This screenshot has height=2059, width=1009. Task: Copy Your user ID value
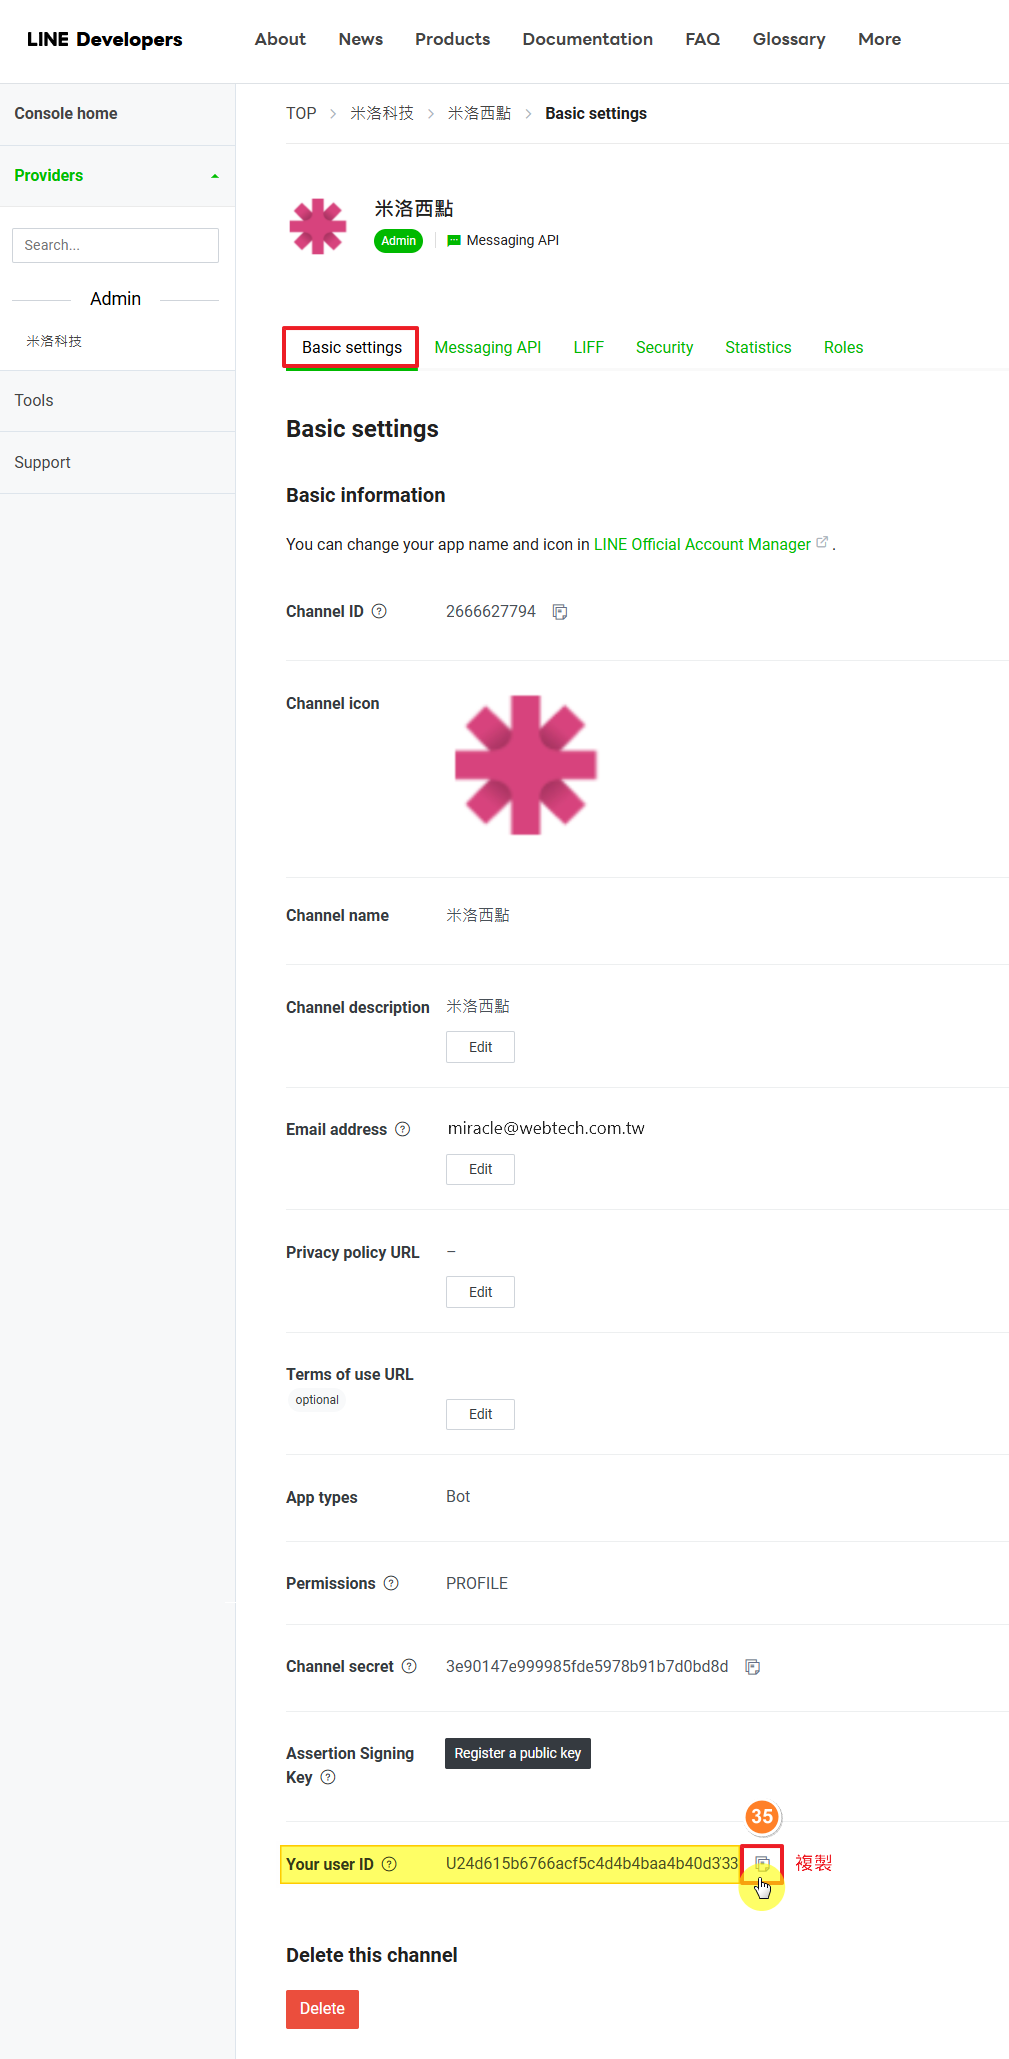pos(762,1864)
